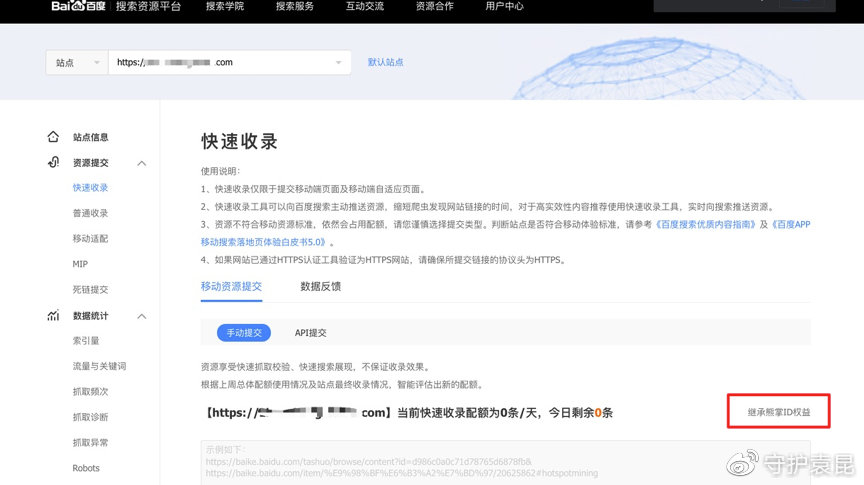
Task: Choose the API提交 option
Action: (x=310, y=333)
